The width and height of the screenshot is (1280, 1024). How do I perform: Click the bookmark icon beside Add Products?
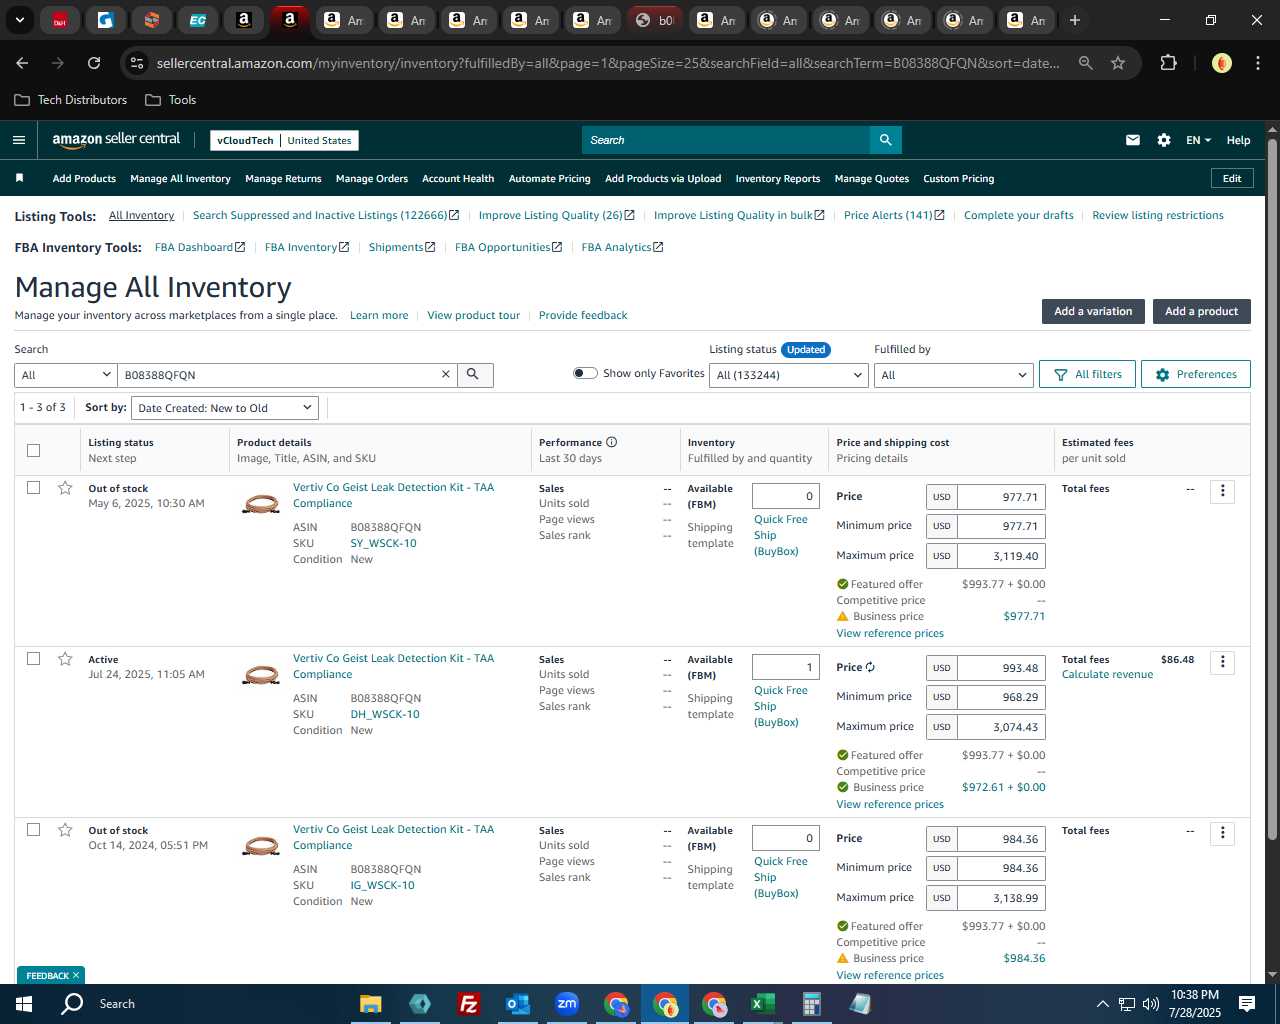[x=19, y=178]
